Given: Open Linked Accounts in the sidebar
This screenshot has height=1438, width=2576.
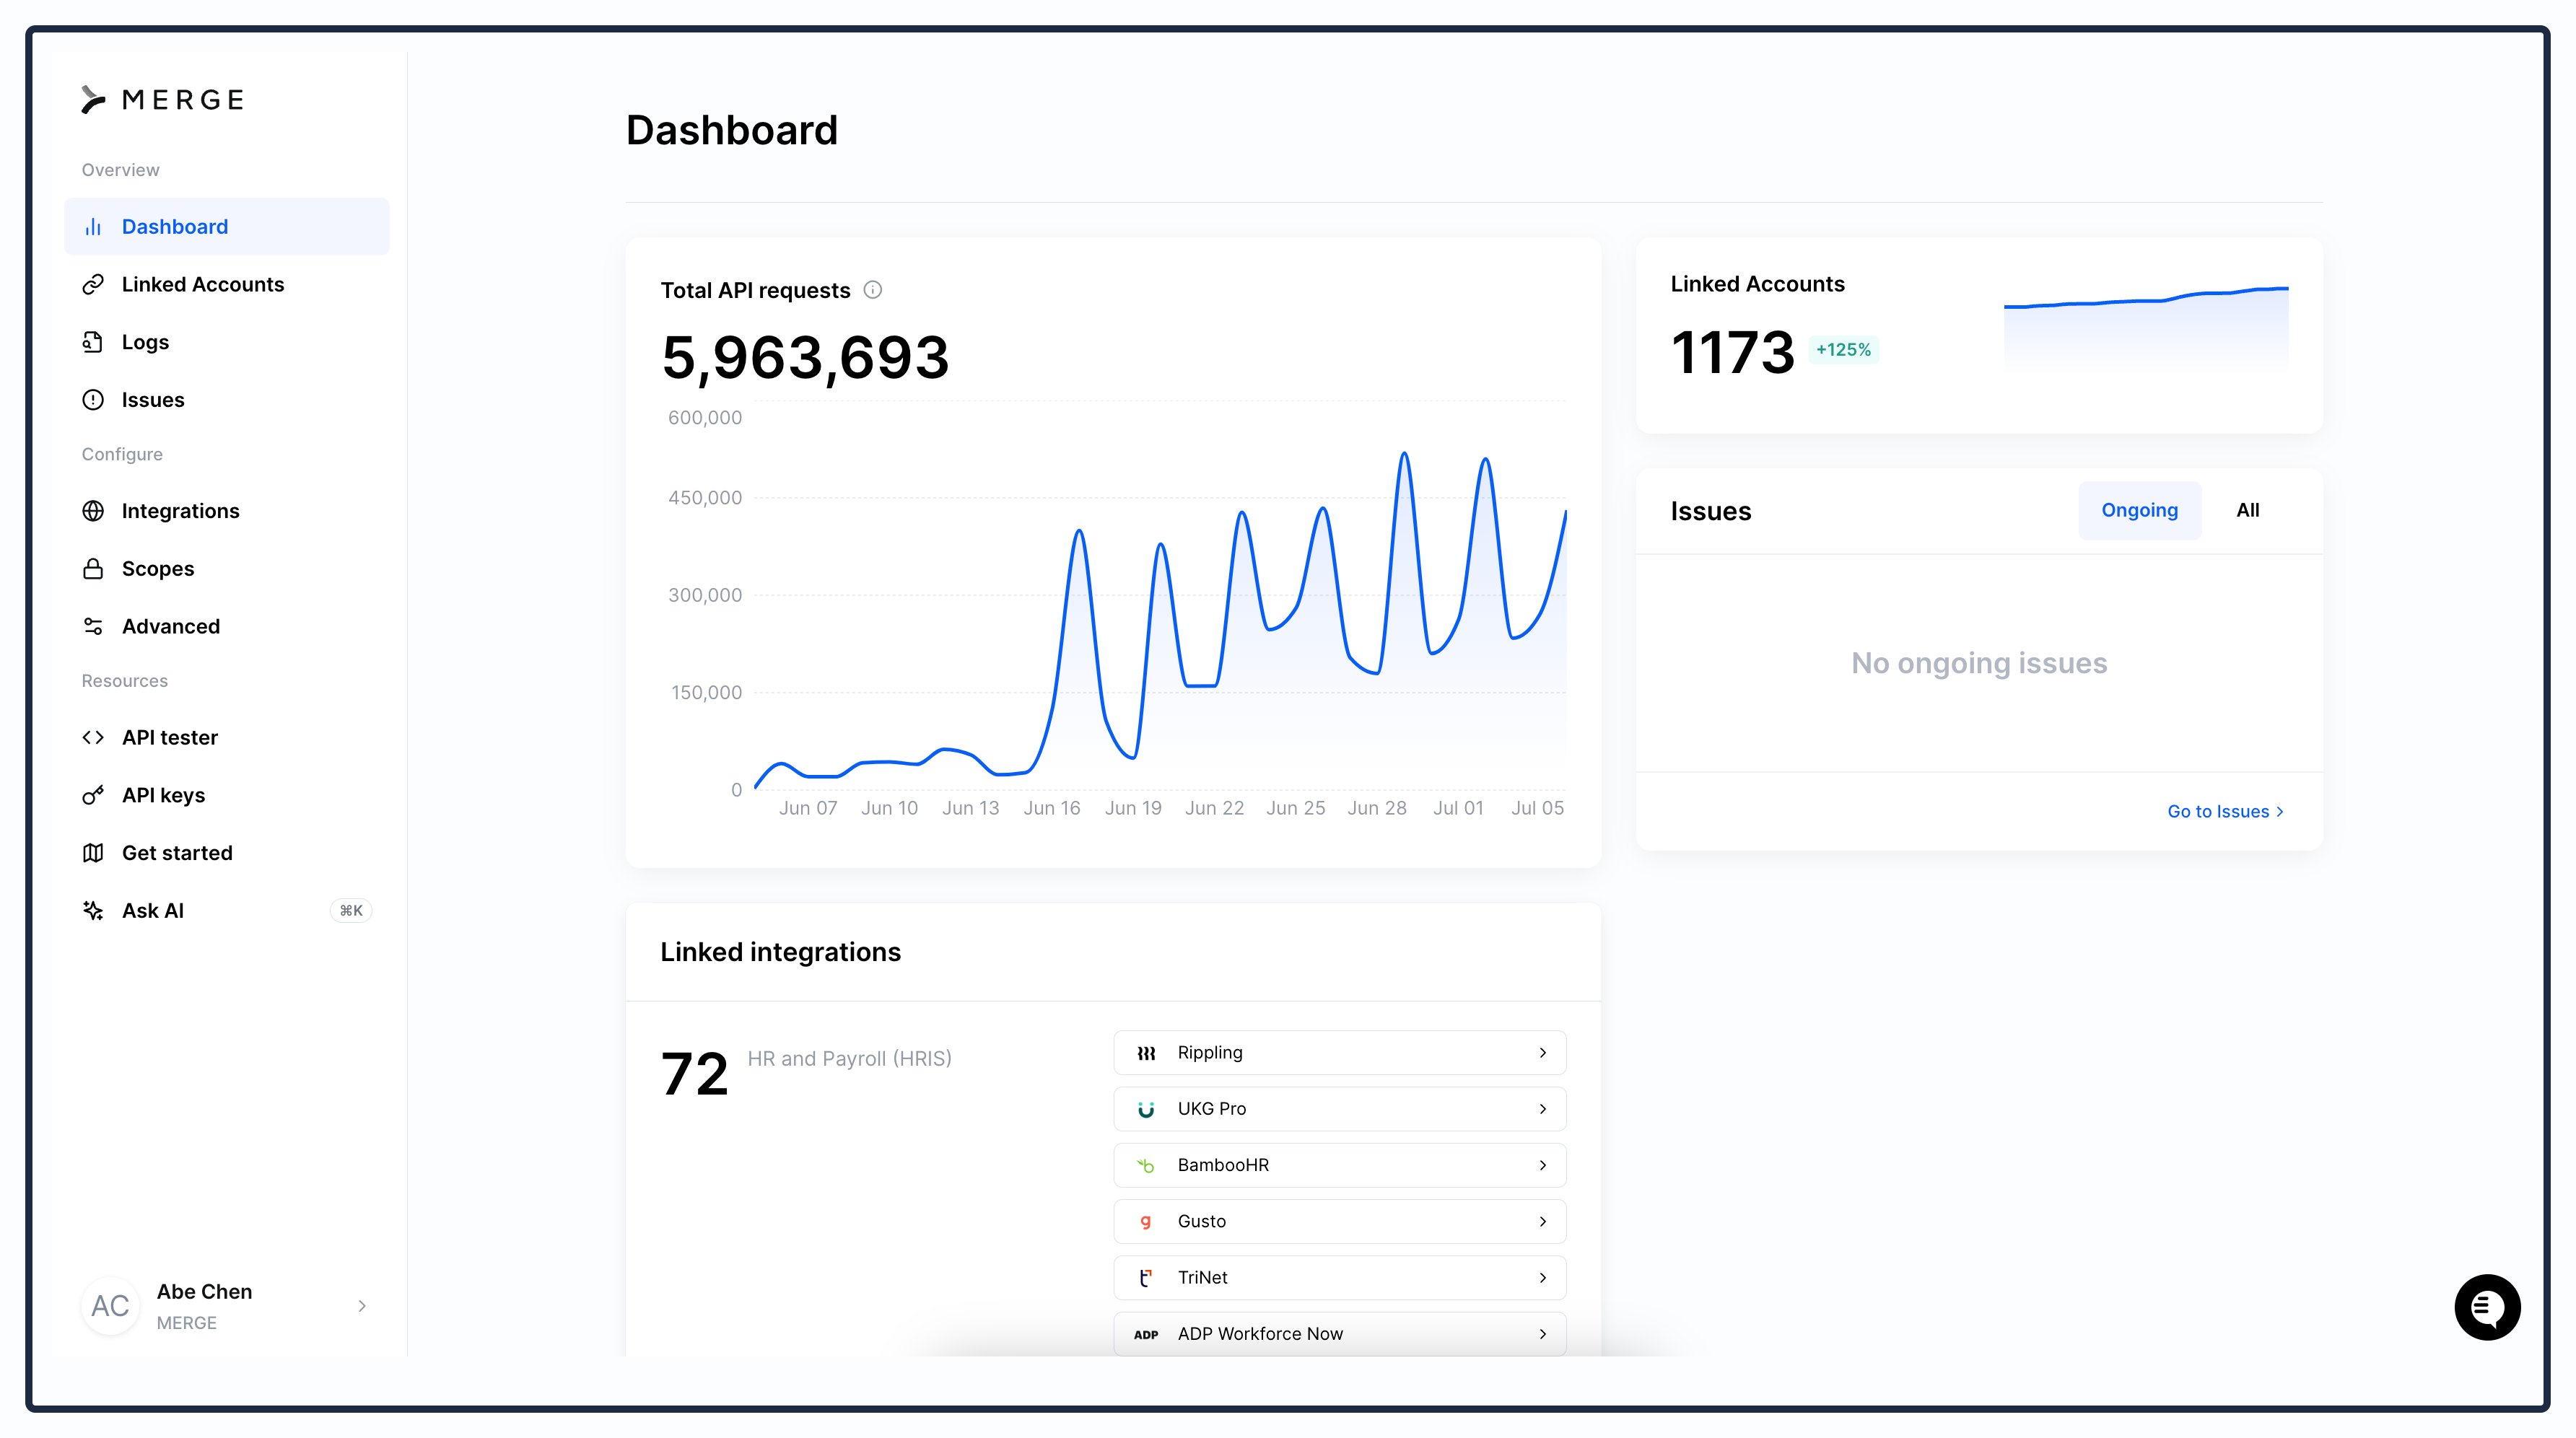Looking at the screenshot, I should 202,284.
